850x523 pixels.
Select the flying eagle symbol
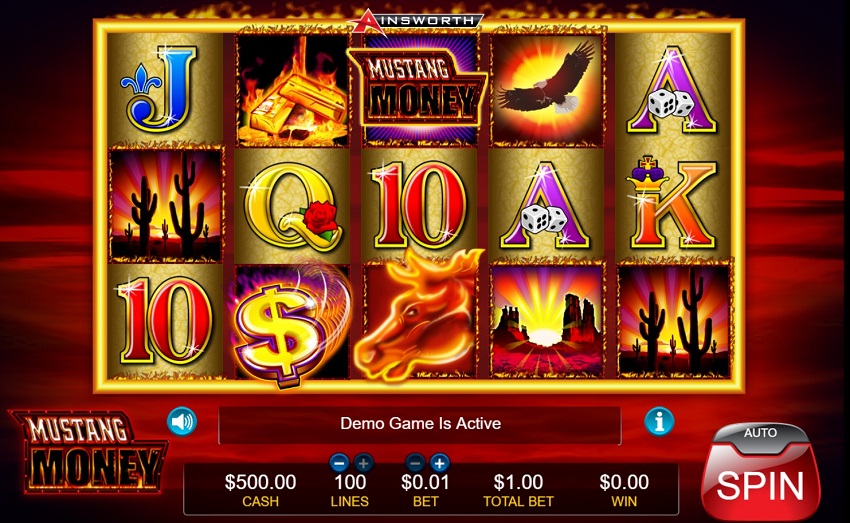pyautogui.click(x=547, y=87)
